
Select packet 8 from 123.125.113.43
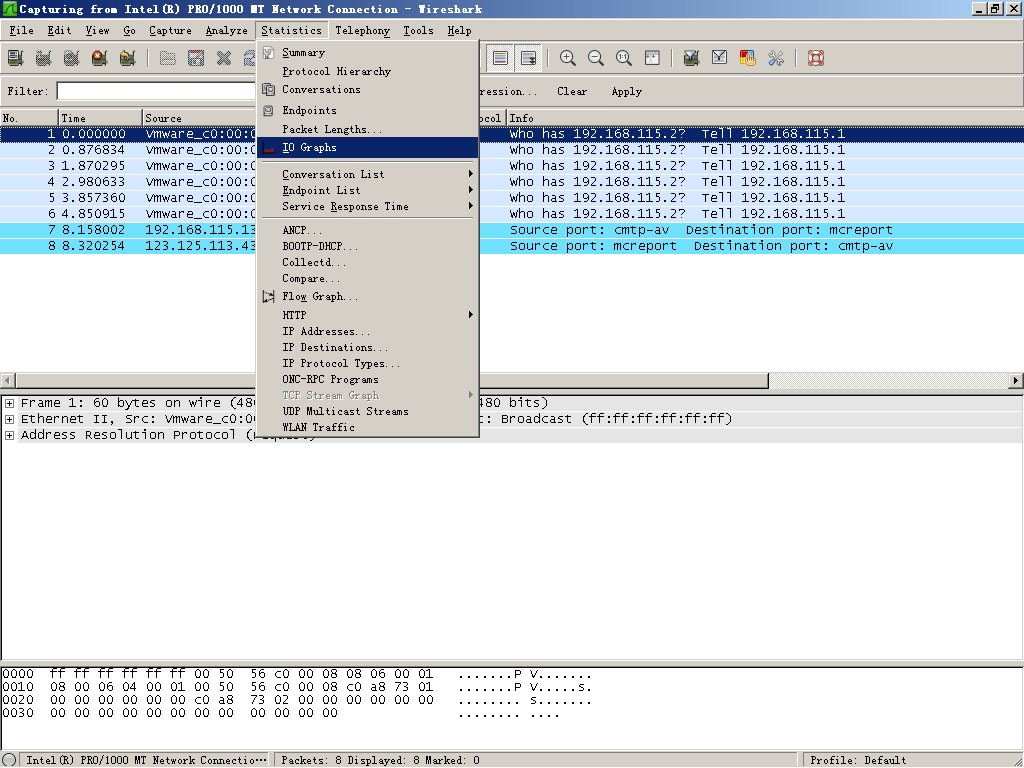pos(511,246)
